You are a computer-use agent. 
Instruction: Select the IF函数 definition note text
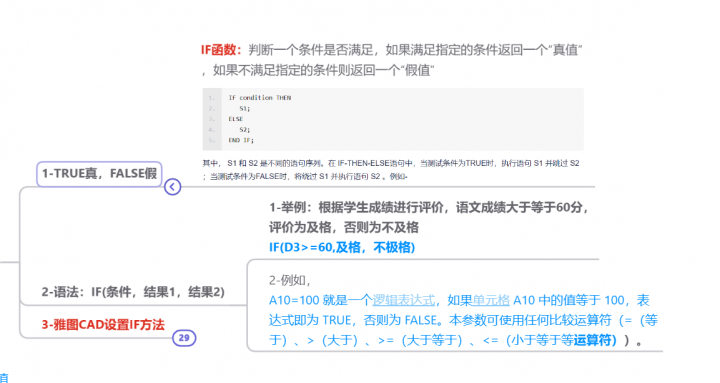(392, 60)
